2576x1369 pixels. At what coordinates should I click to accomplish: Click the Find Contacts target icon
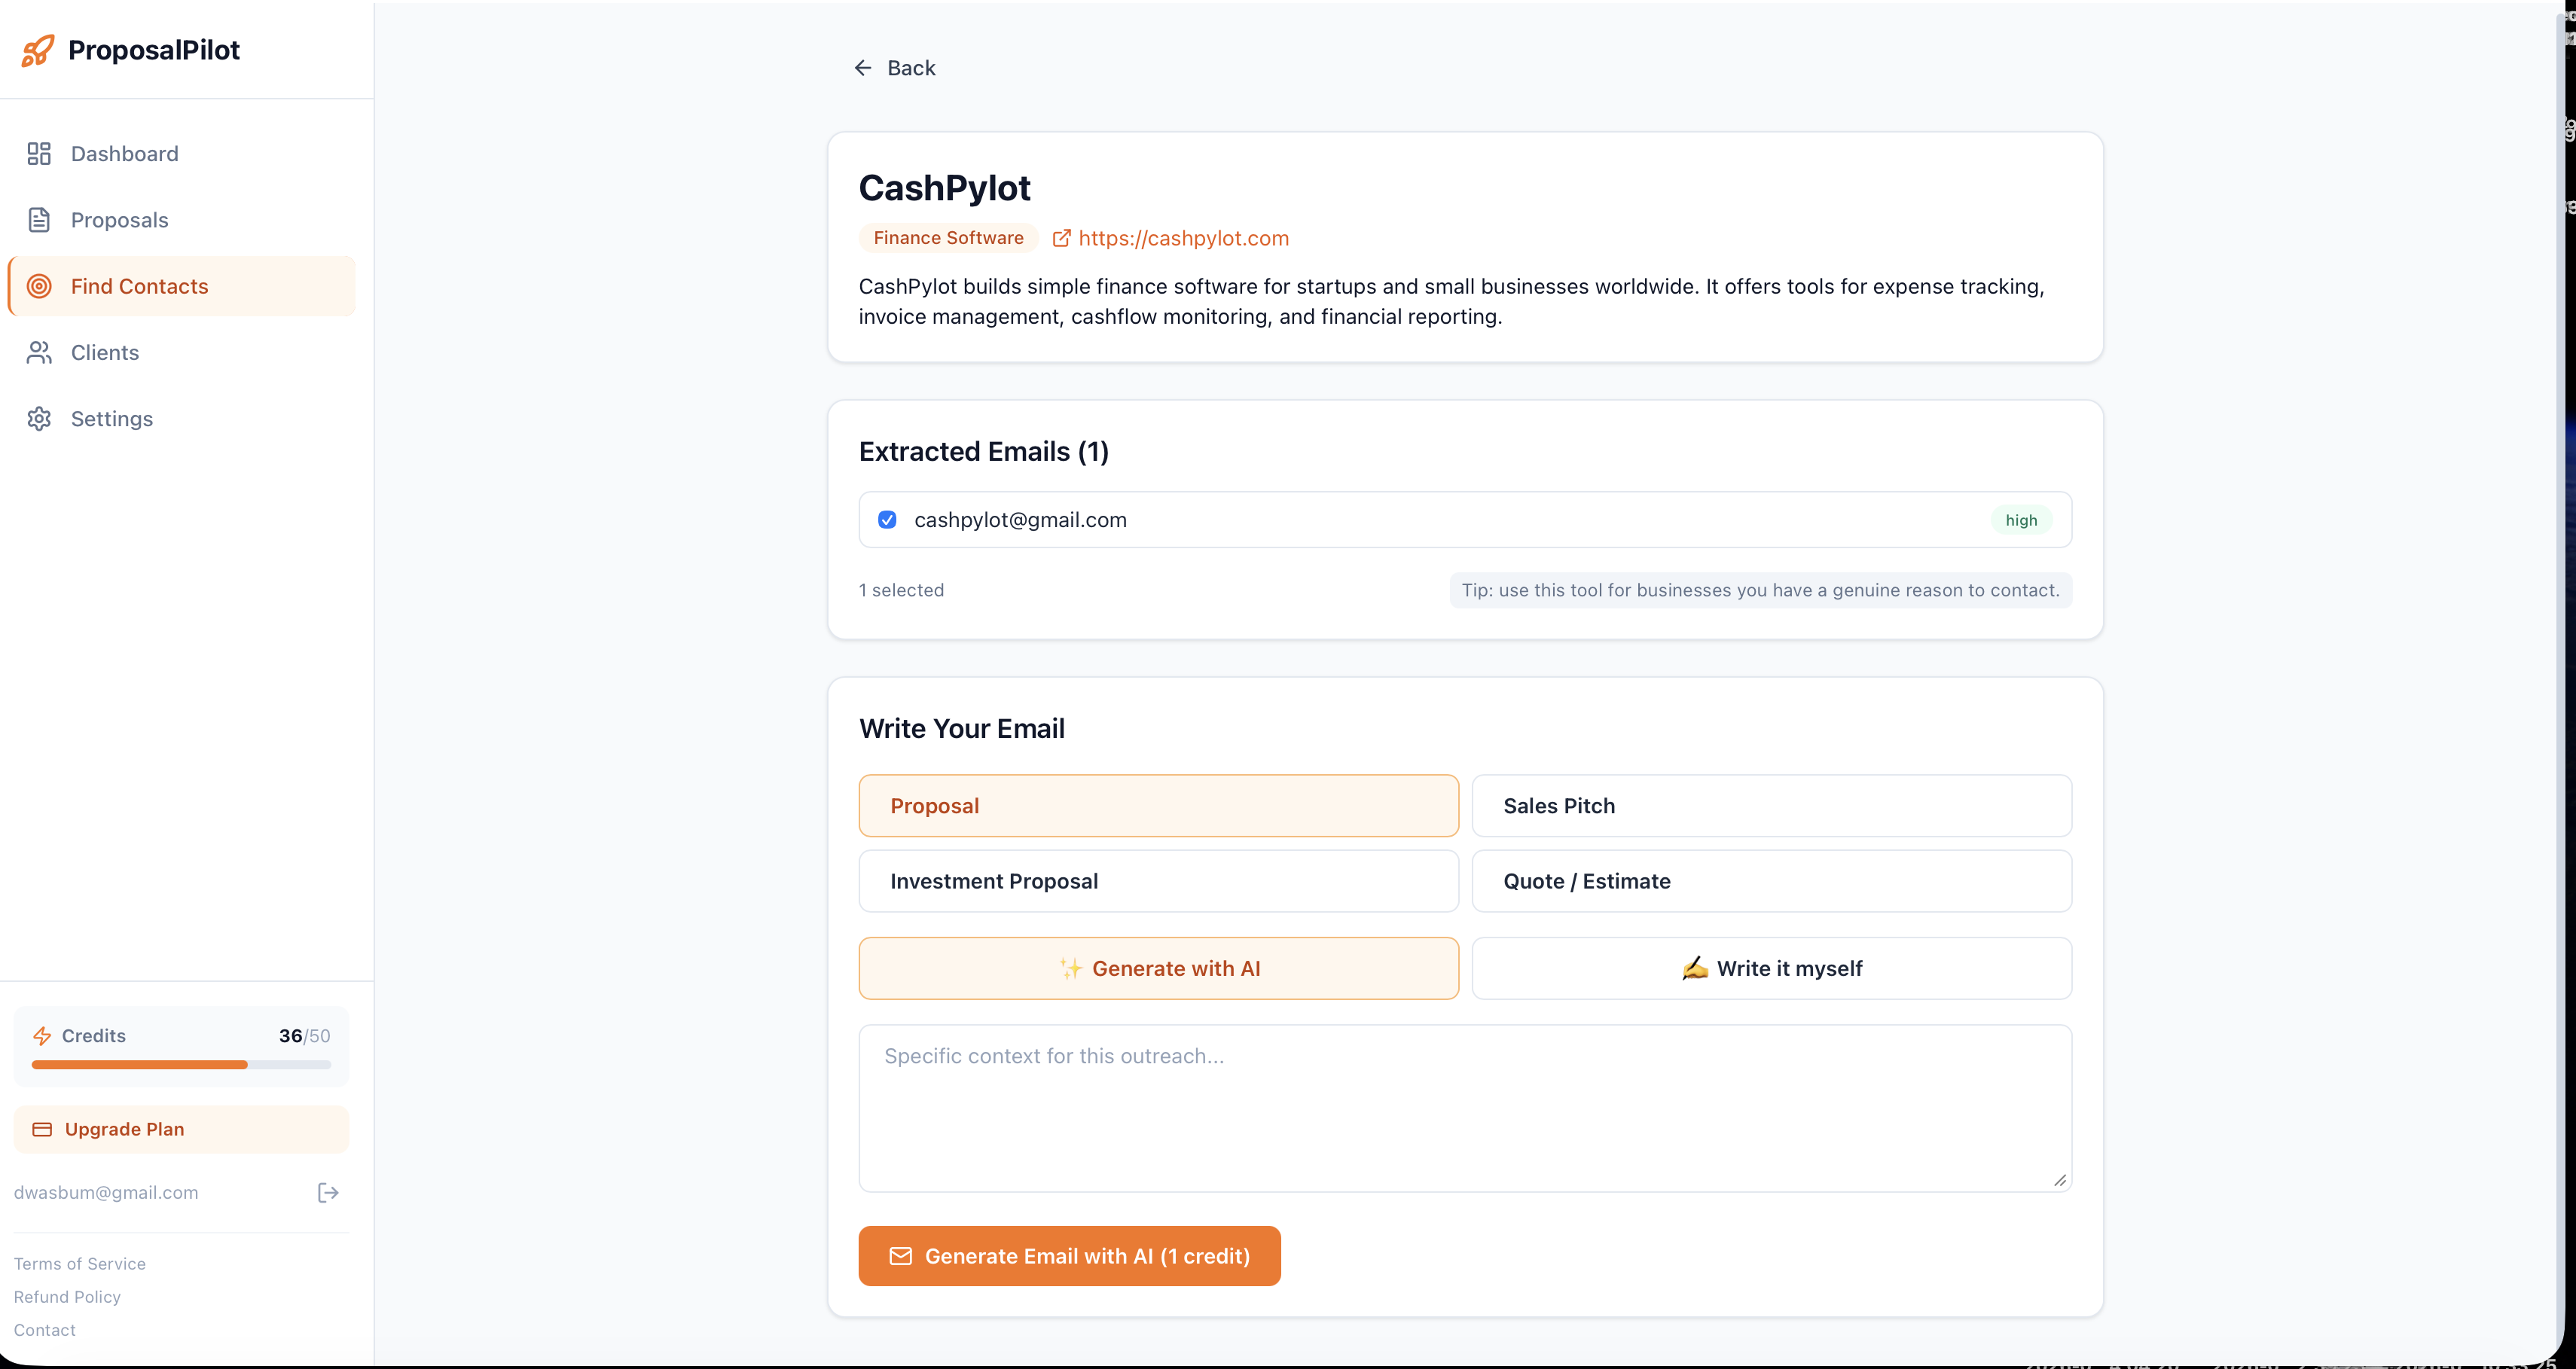(x=39, y=286)
